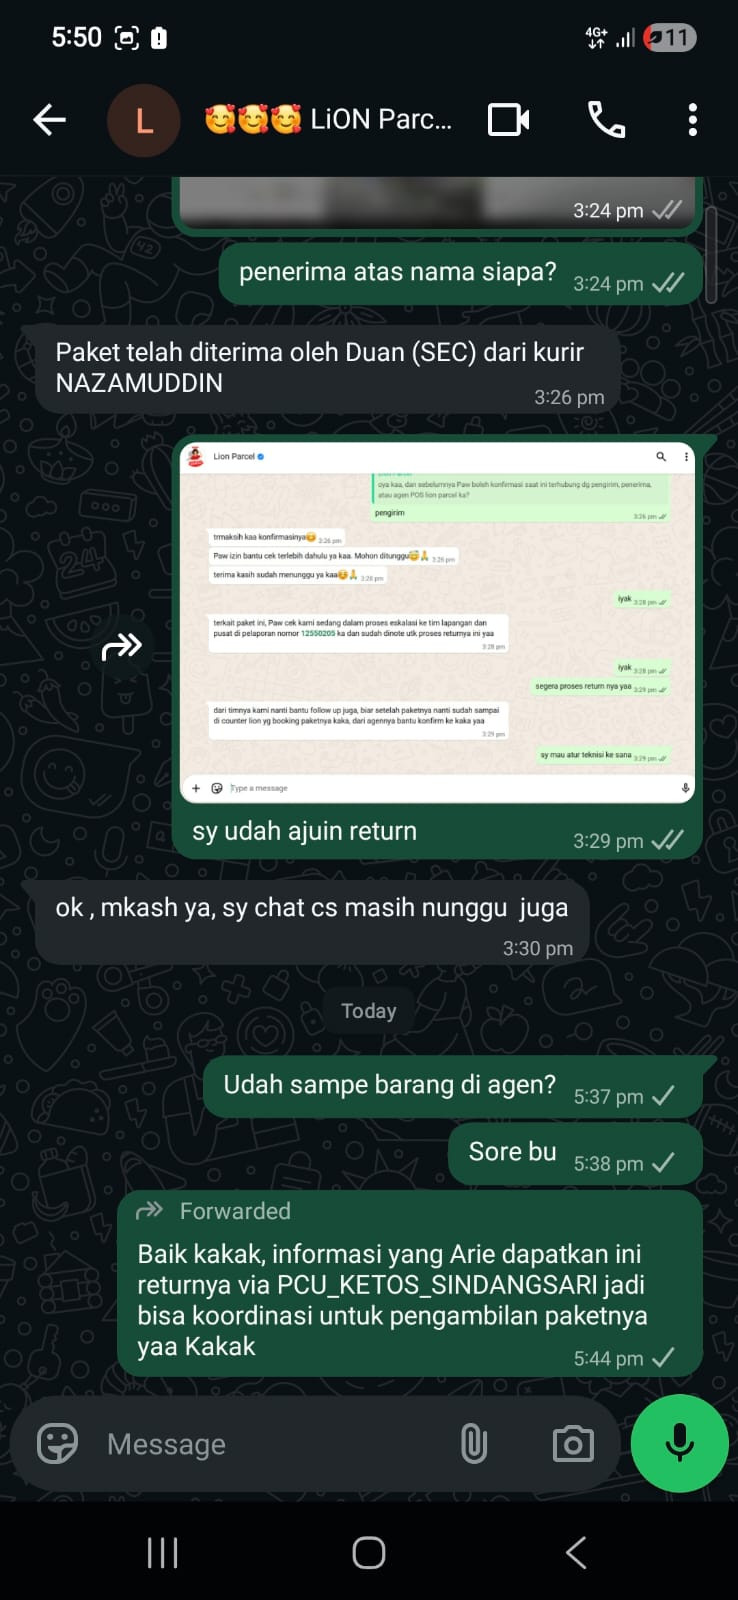Open the contact avatar with letter L
Viewport: 738px width, 1600px height.
(x=144, y=121)
